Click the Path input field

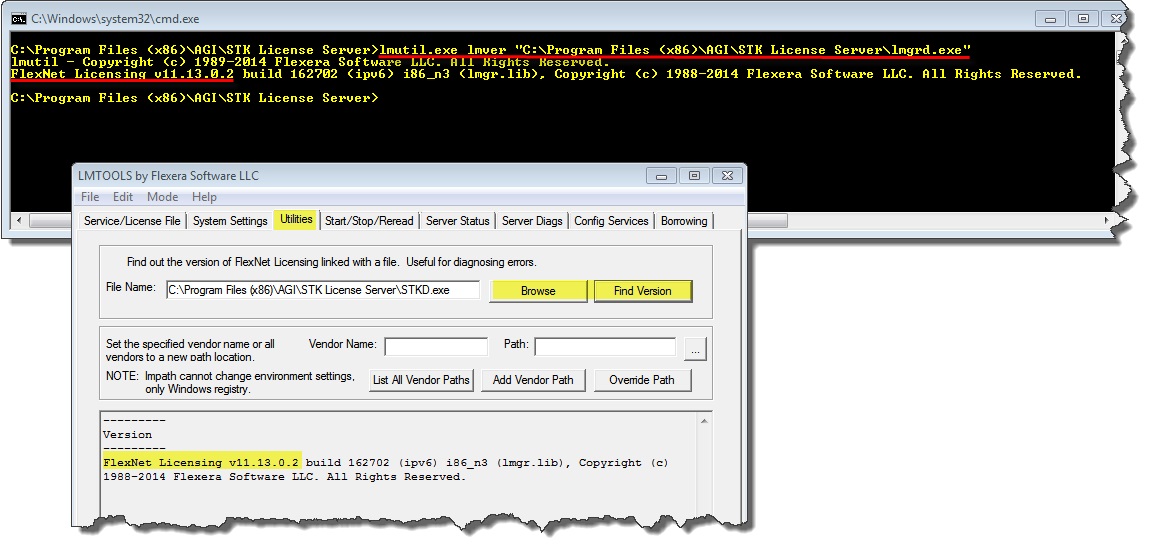tap(605, 346)
